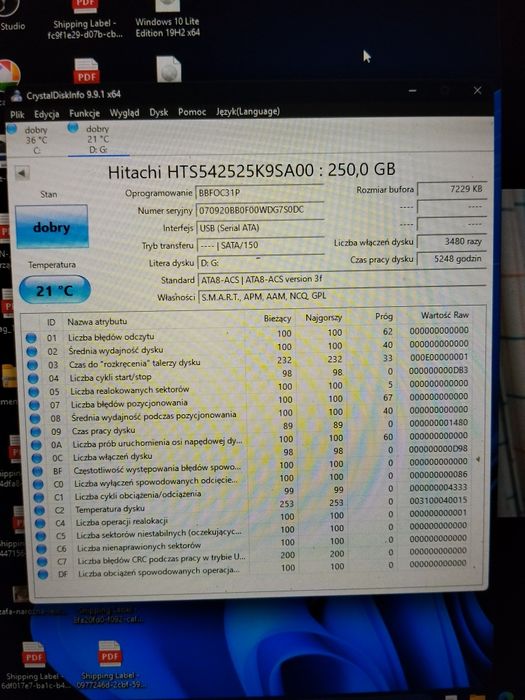Open the Wygląd menu
The height and width of the screenshot is (700, 525).
point(124,113)
